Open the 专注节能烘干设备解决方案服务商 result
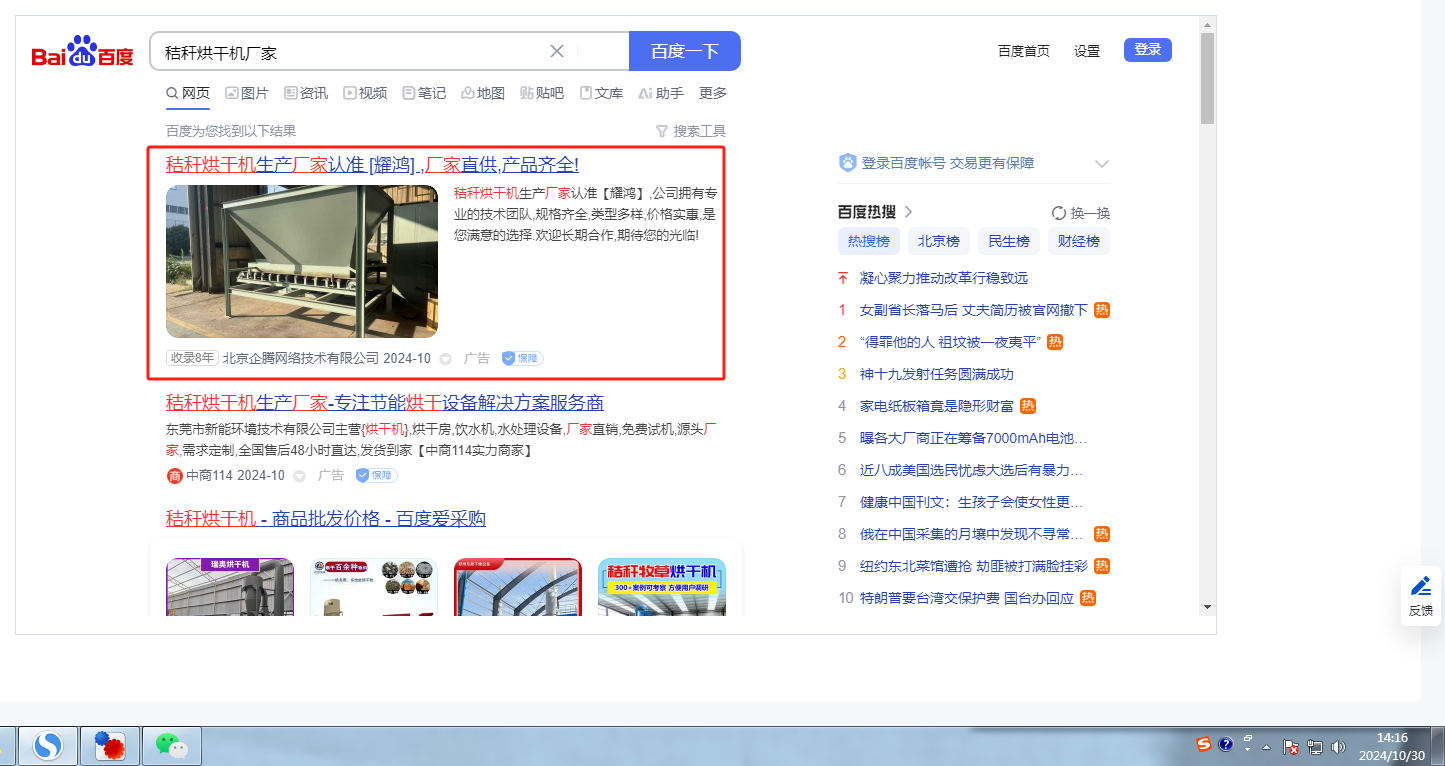 pyautogui.click(x=385, y=403)
